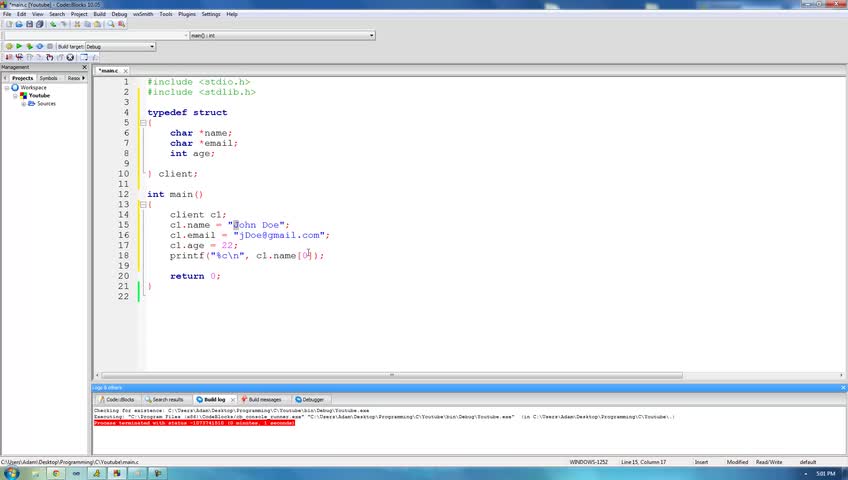Click the Debugging windows icon
Viewport: 848px width, 480px height.
[x=84, y=57]
